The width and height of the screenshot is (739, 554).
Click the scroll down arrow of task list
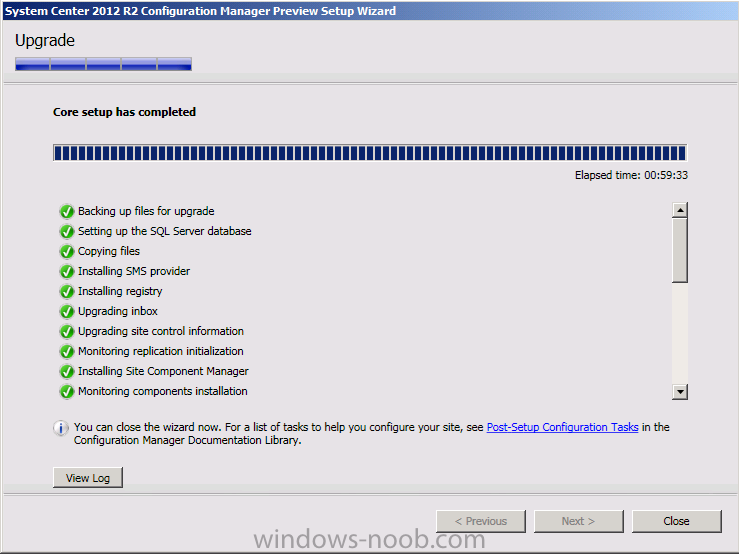(x=680, y=391)
